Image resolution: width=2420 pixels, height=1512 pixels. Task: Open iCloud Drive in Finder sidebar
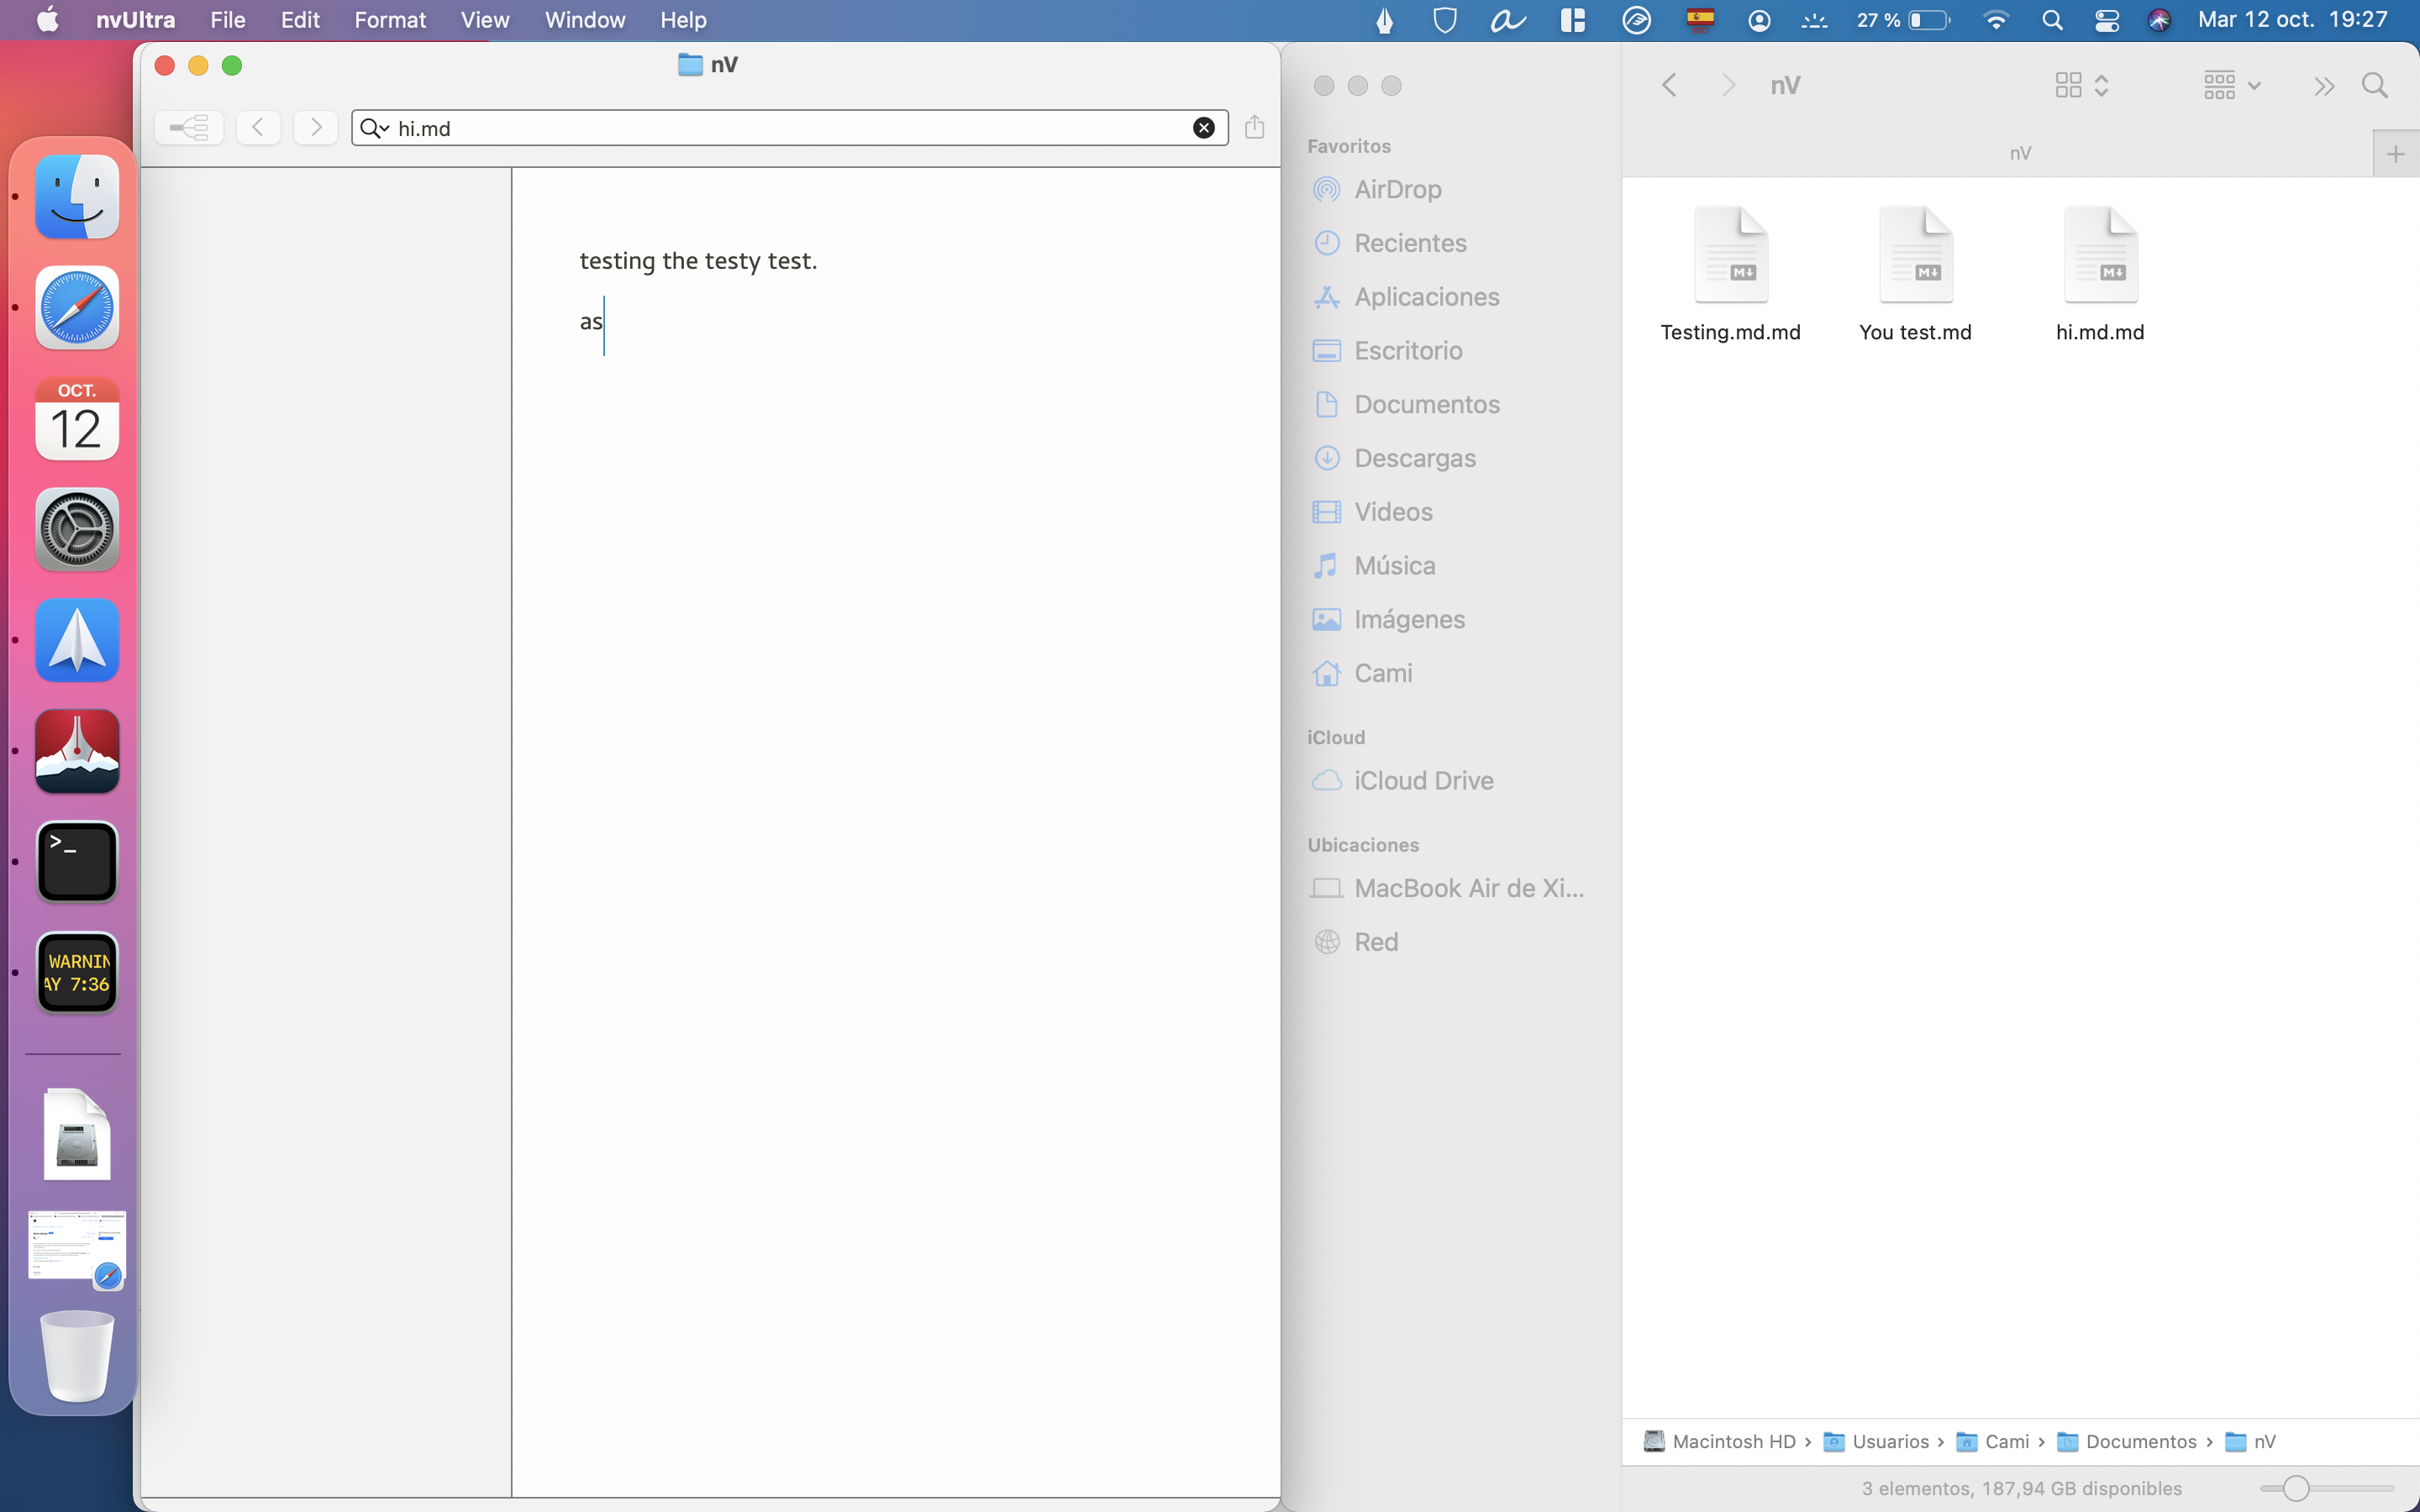coord(1423,780)
